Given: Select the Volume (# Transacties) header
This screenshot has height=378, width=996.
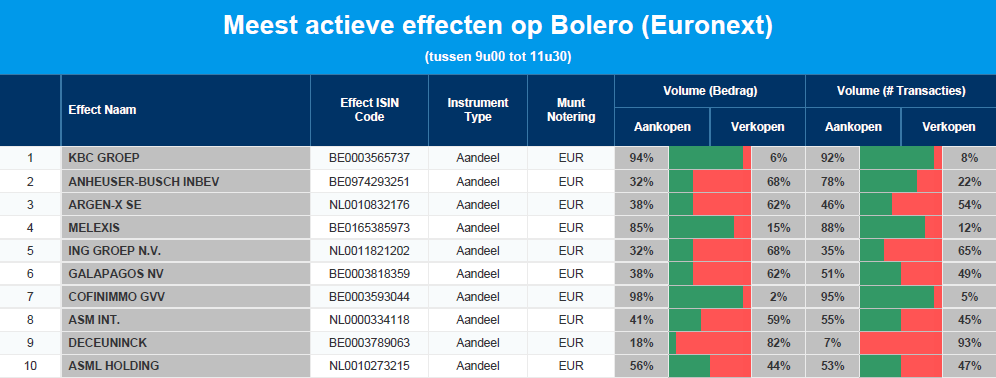Looking at the screenshot, I should 901,91.
